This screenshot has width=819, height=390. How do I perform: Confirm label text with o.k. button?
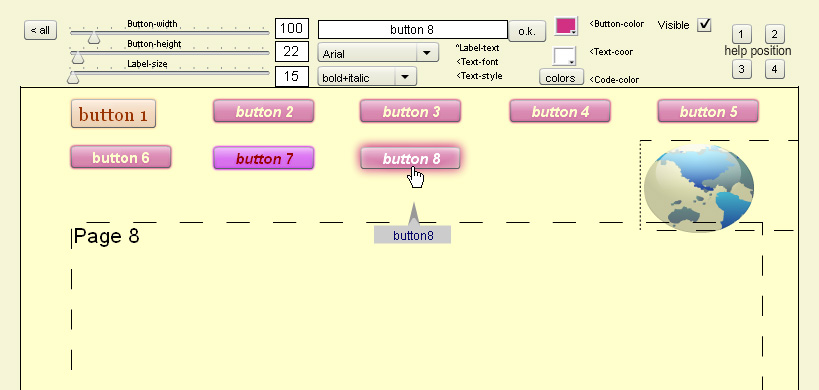point(526,31)
